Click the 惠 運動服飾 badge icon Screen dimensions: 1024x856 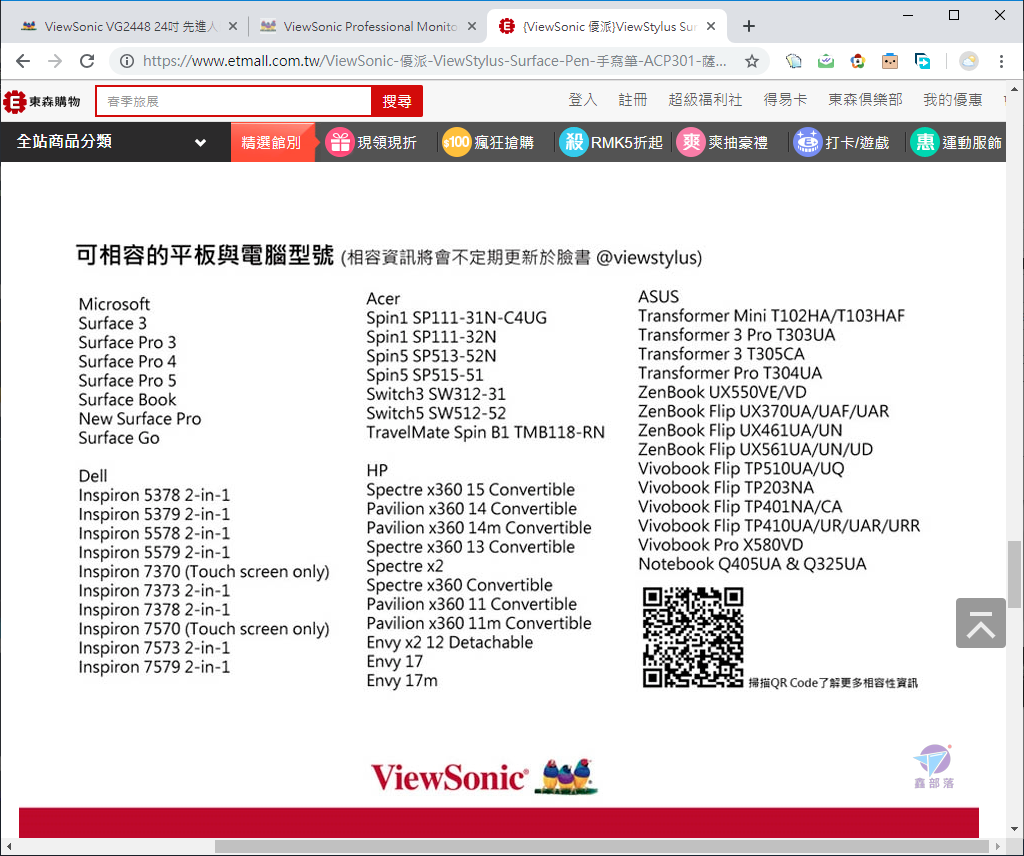click(x=925, y=142)
